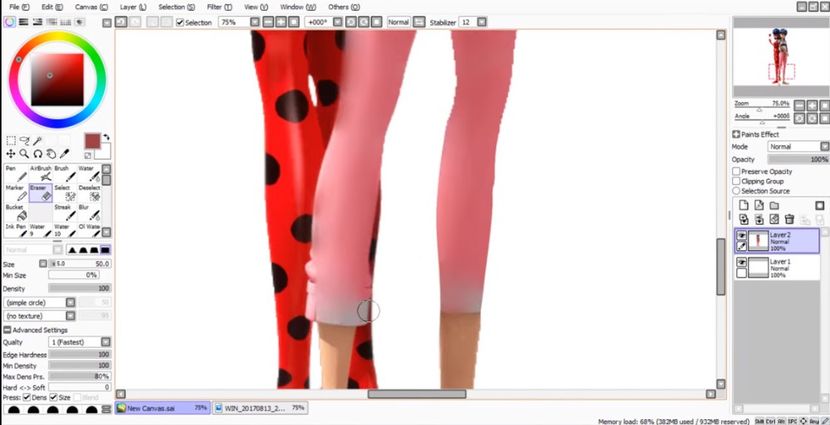
Task: Pick the Eyedropper color picker tool
Action: (x=64, y=154)
